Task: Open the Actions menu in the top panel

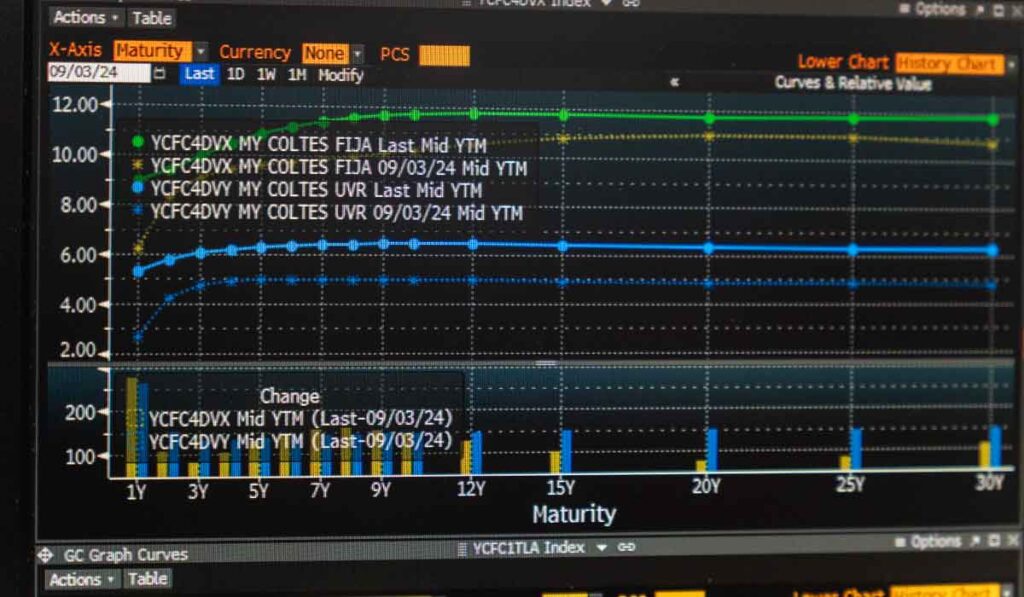Action: click(86, 18)
